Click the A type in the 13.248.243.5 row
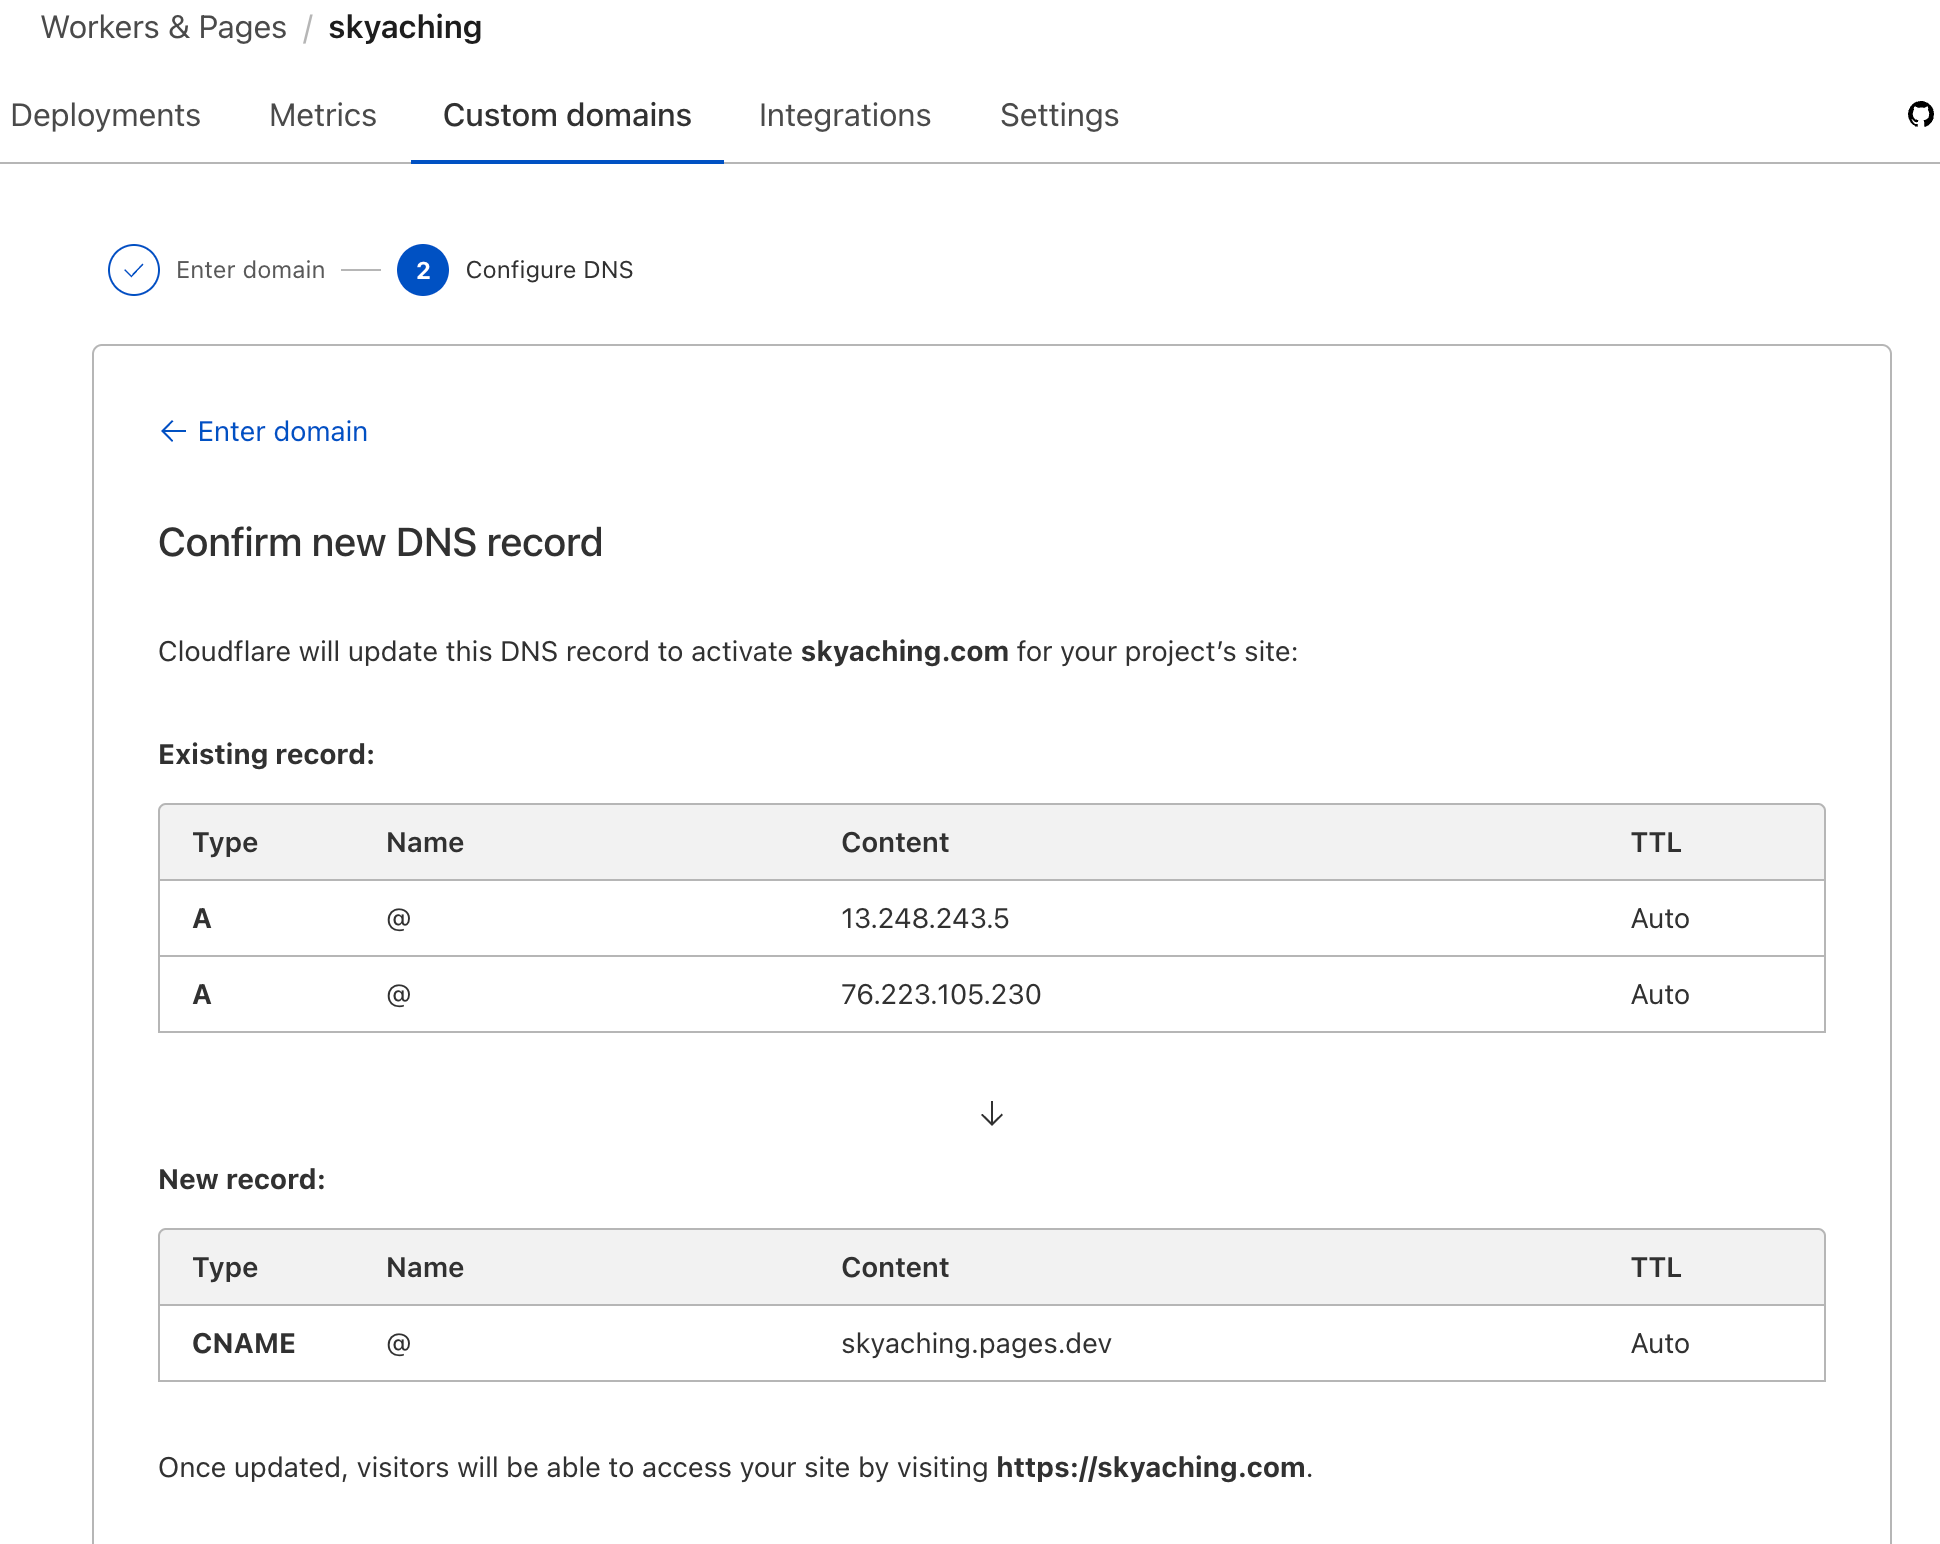The height and width of the screenshot is (1544, 1940). pyautogui.click(x=202, y=918)
